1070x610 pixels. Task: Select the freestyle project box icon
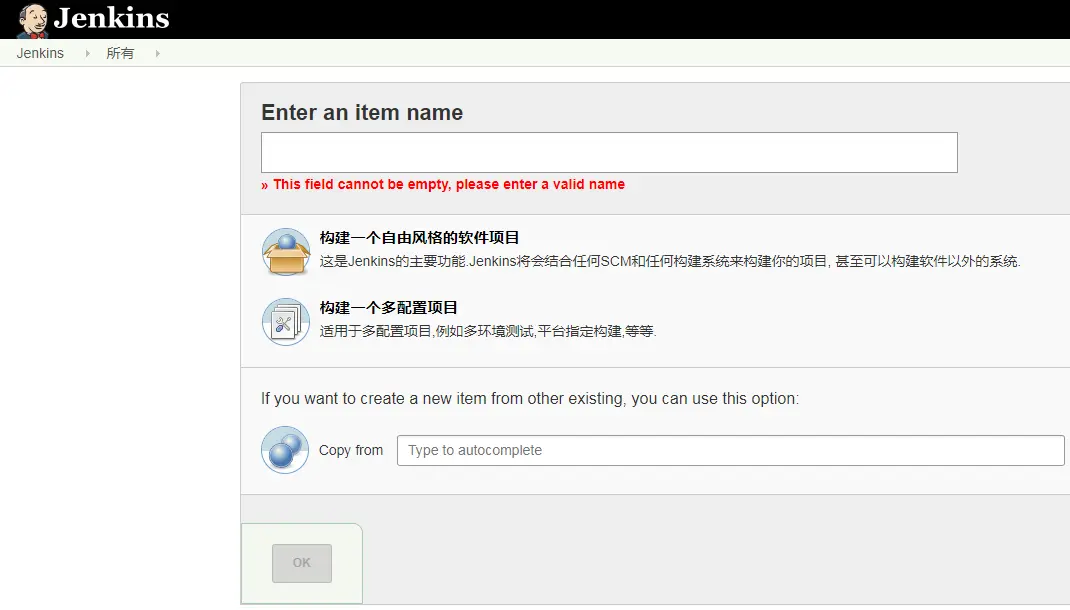click(286, 252)
